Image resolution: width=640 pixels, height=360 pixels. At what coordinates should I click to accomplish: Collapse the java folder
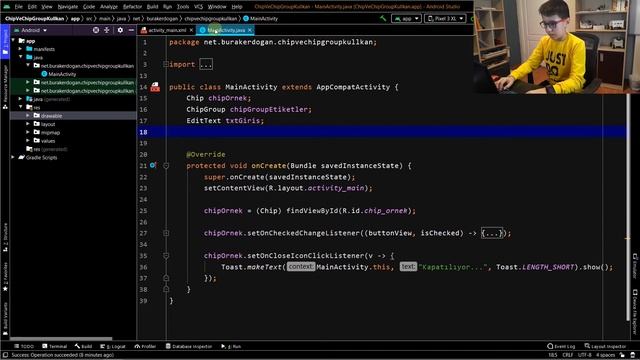coord(20,57)
